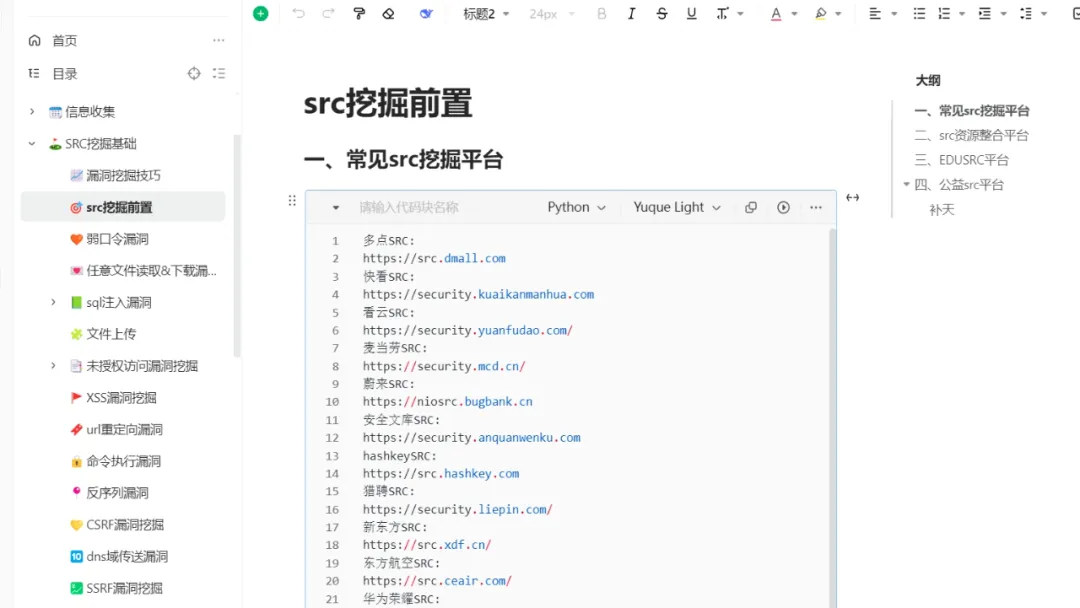Expand the 信息收集 tree node
Viewport: 1080px width, 608px height.
(32, 111)
